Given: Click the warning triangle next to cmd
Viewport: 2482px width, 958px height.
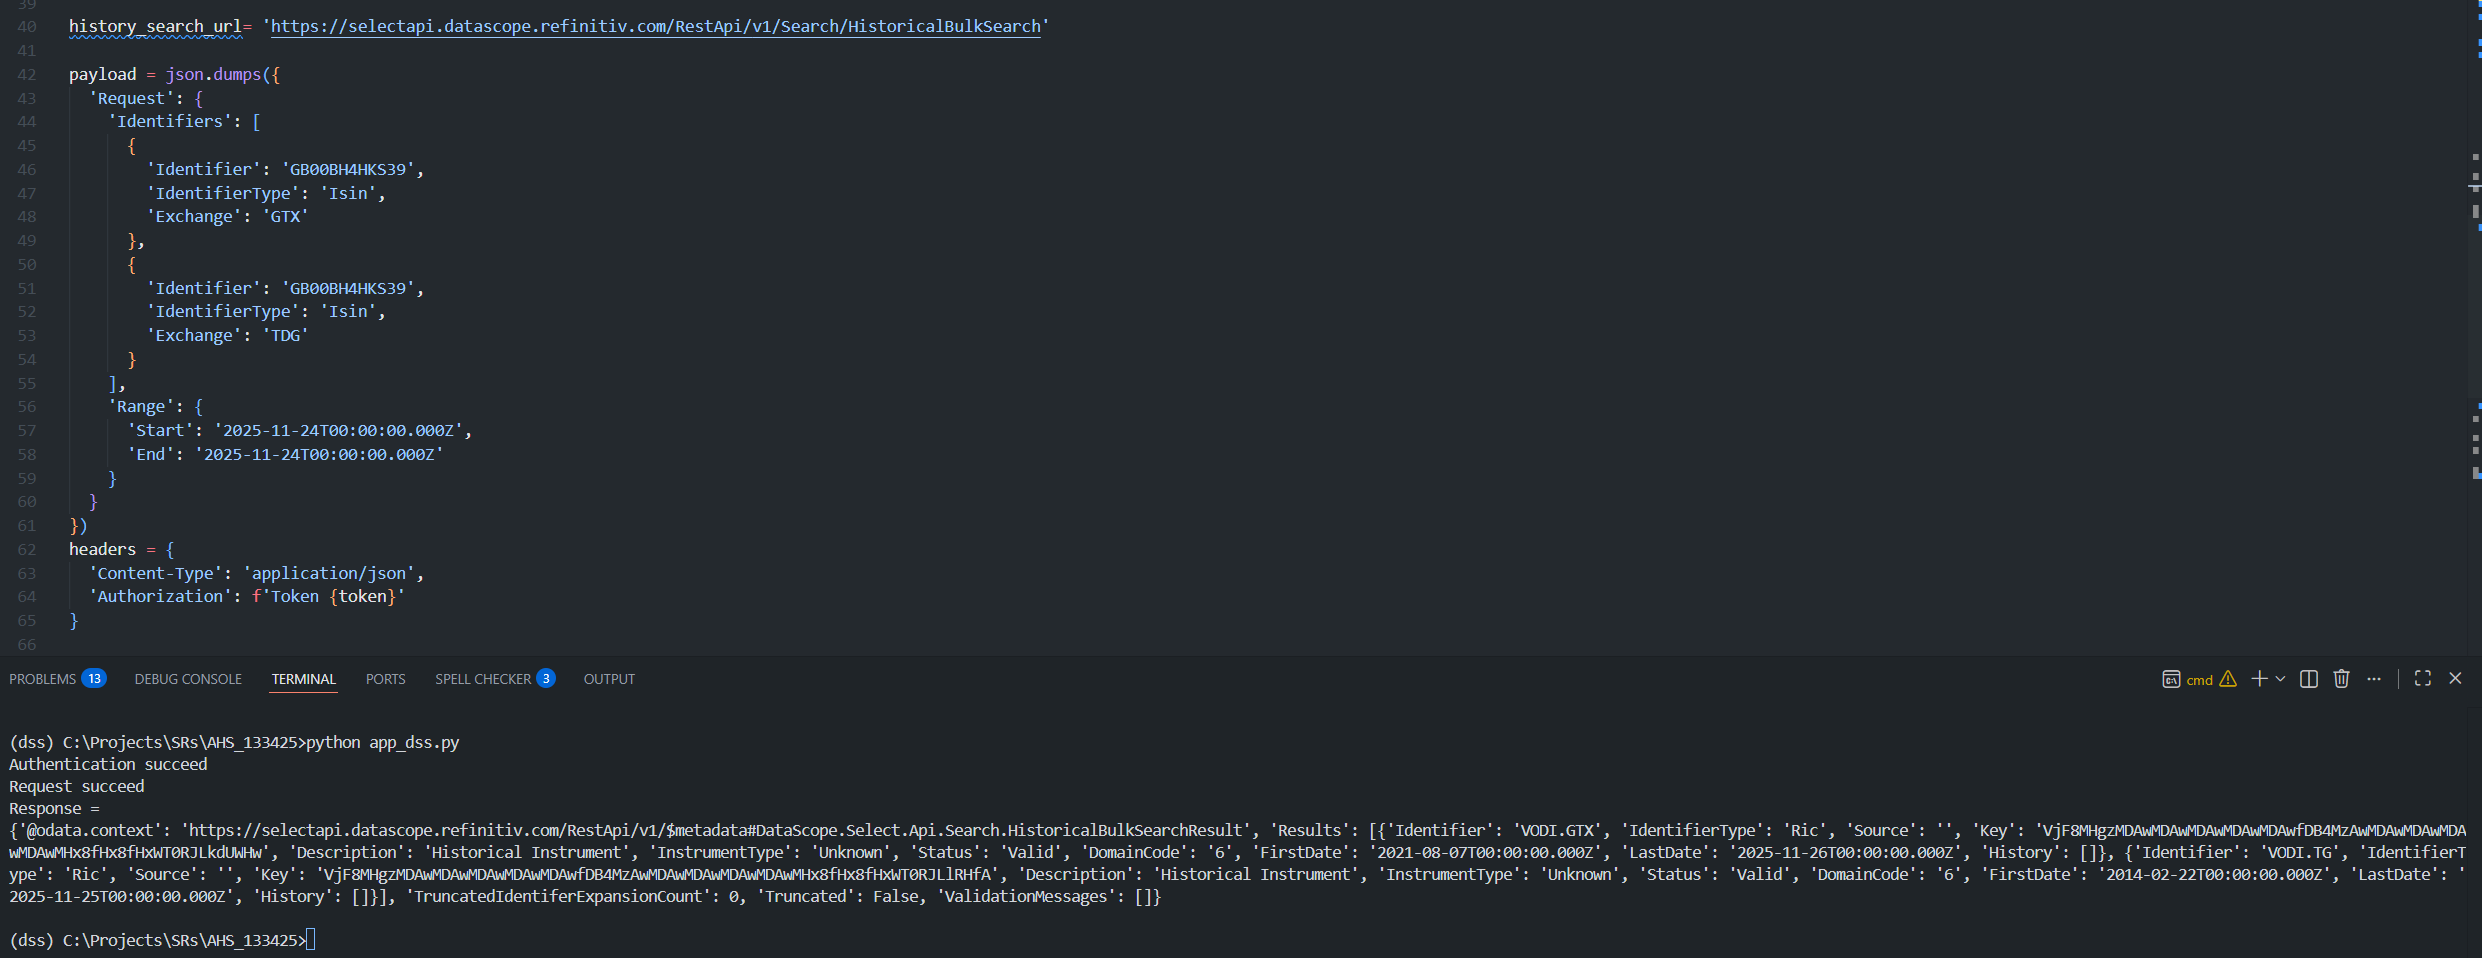Looking at the screenshot, I should click(x=2228, y=679).
